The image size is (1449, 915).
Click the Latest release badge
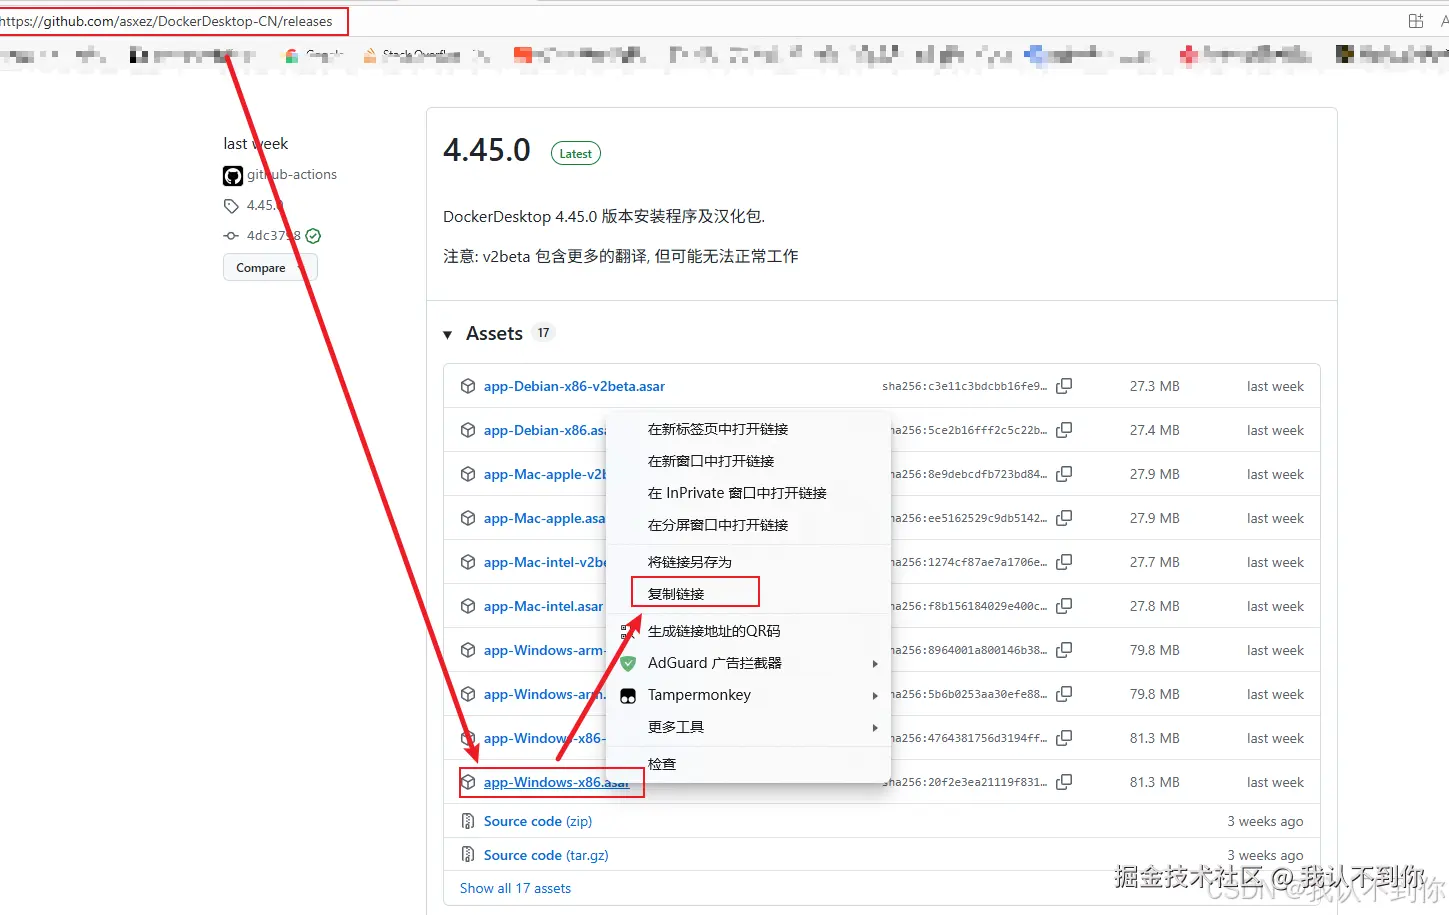coord(576,154)
